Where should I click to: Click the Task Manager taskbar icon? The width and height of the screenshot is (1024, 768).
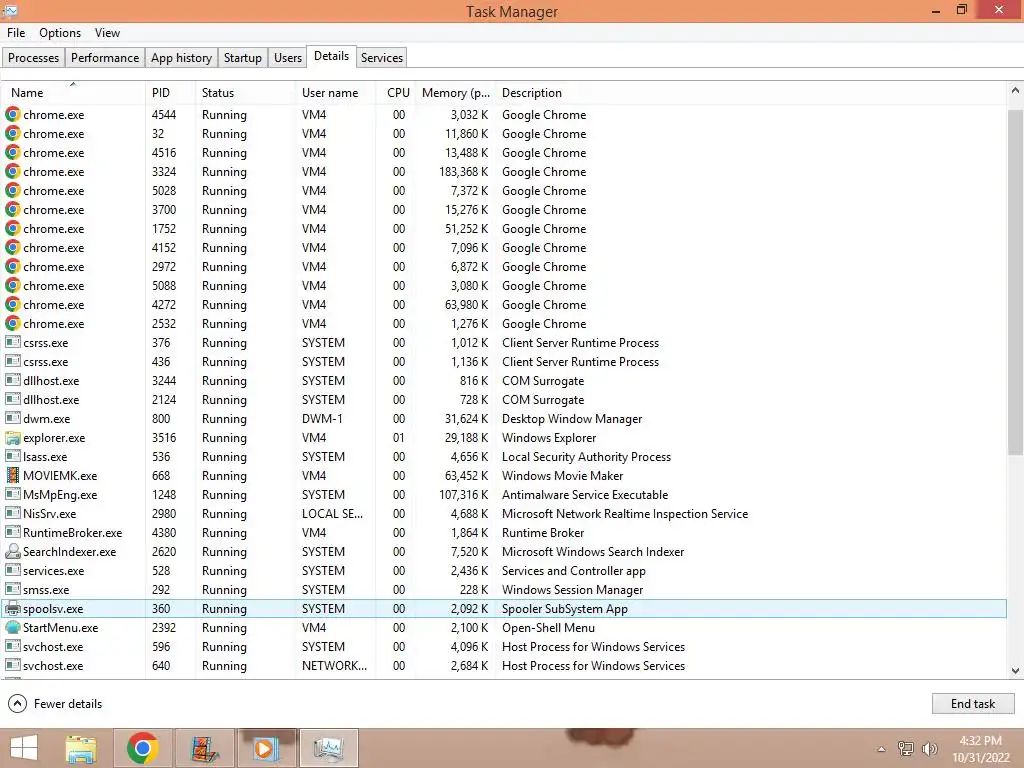tap(328, 748)
